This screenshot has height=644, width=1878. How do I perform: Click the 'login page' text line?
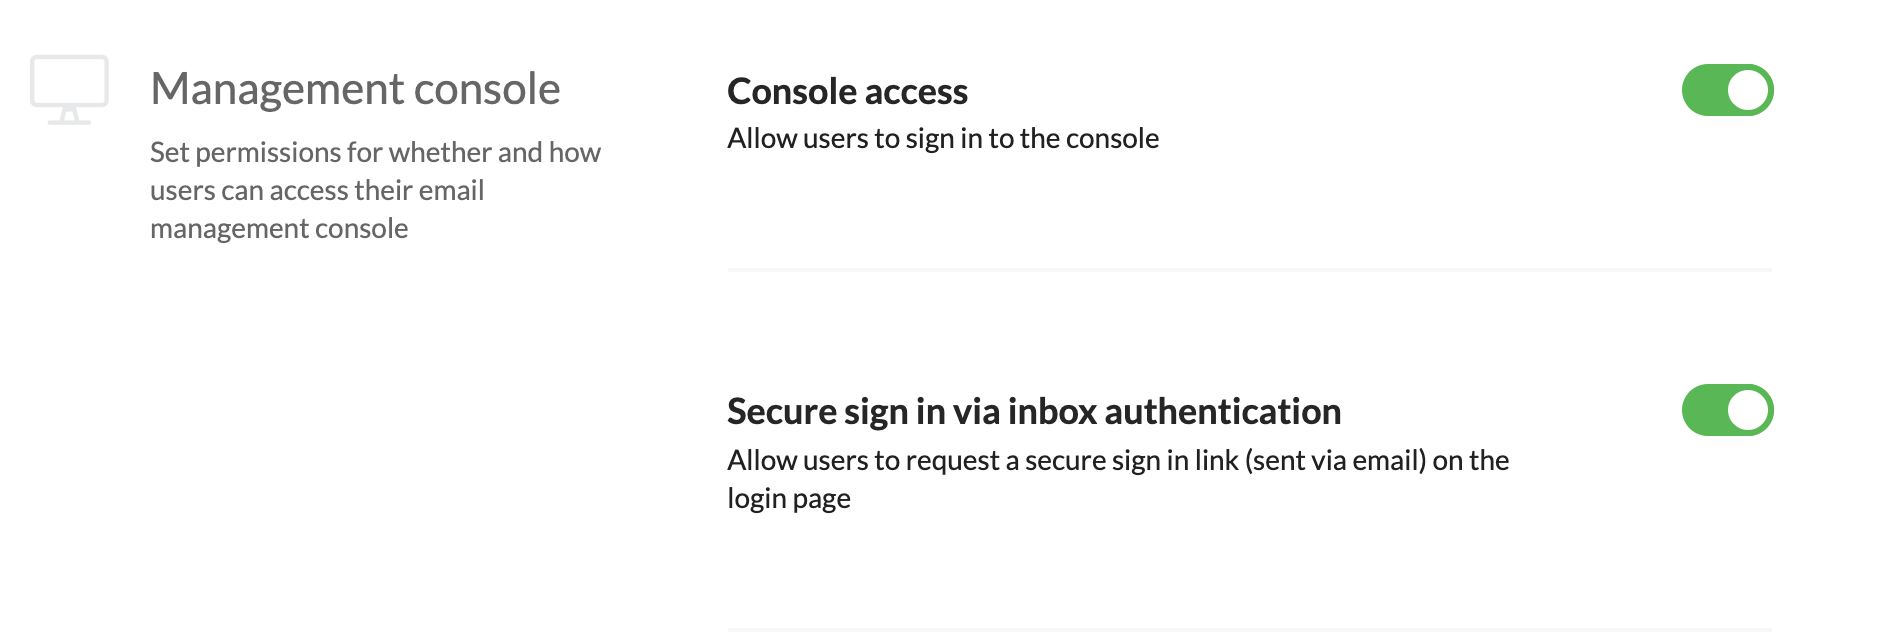pyautogui.click(x=789, y=498)
